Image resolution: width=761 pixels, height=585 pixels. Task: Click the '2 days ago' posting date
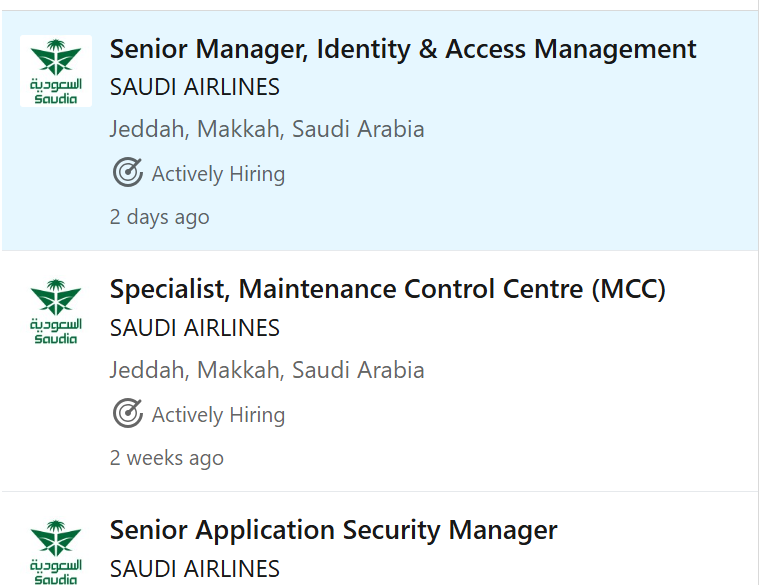[160, 217]
